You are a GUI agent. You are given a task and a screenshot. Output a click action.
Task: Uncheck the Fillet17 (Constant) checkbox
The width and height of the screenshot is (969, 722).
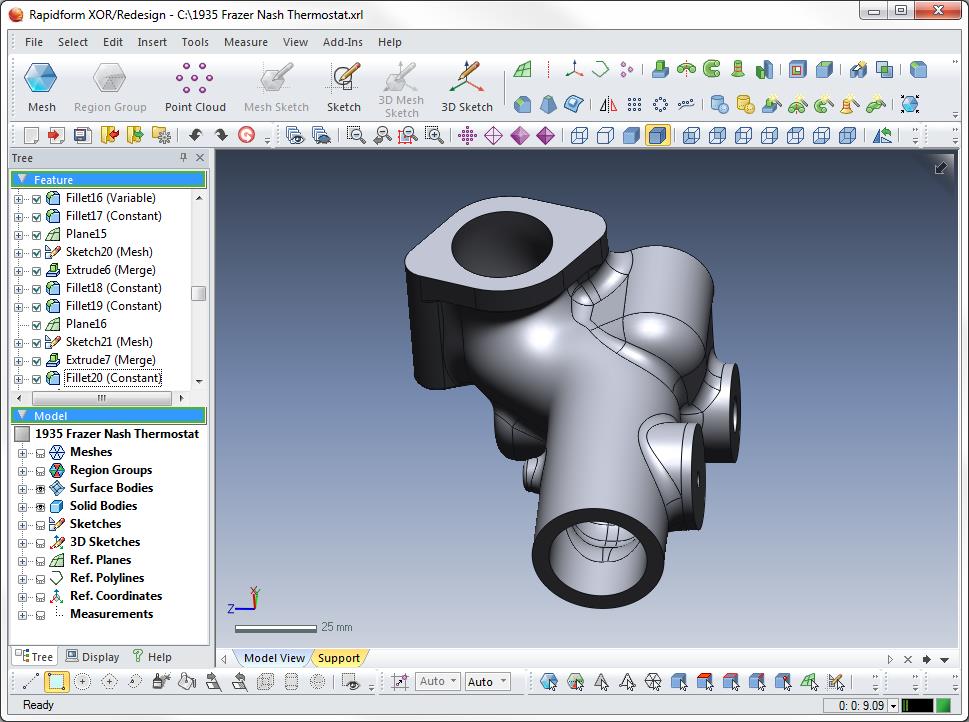(x=36, y=217)
